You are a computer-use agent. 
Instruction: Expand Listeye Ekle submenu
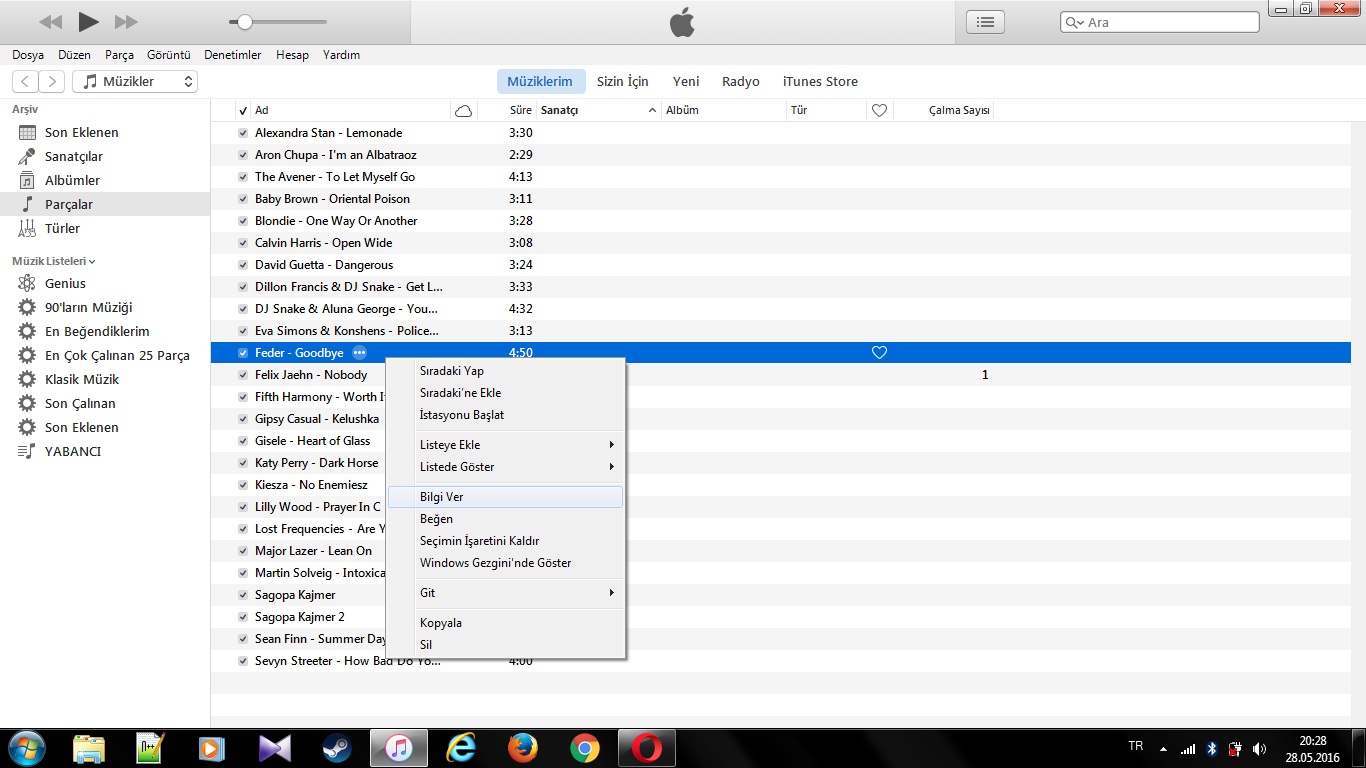[x=506, y=444]
